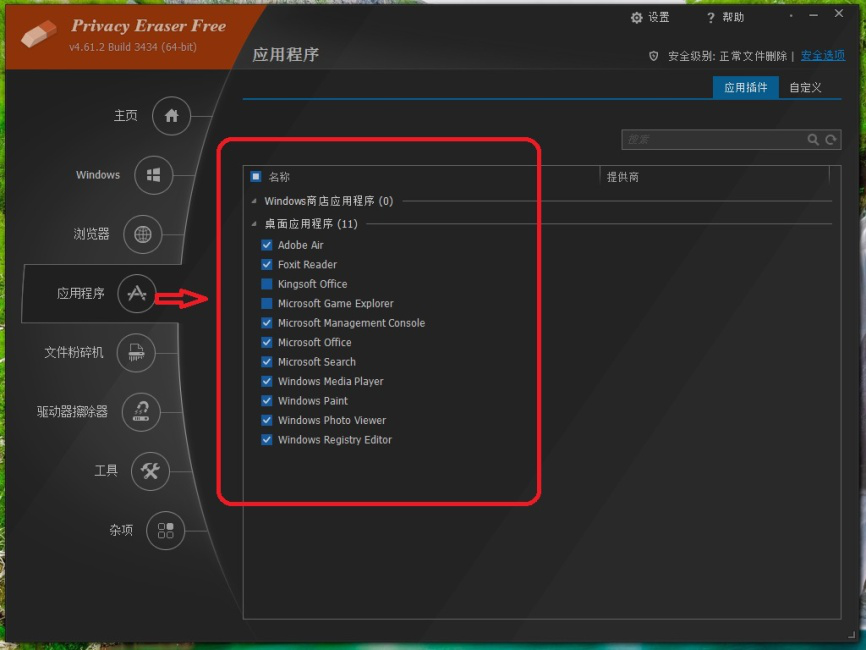866x650 pixels.
Task: Uncheck the Adobe Air checkbox
Action: pos(267,245)
